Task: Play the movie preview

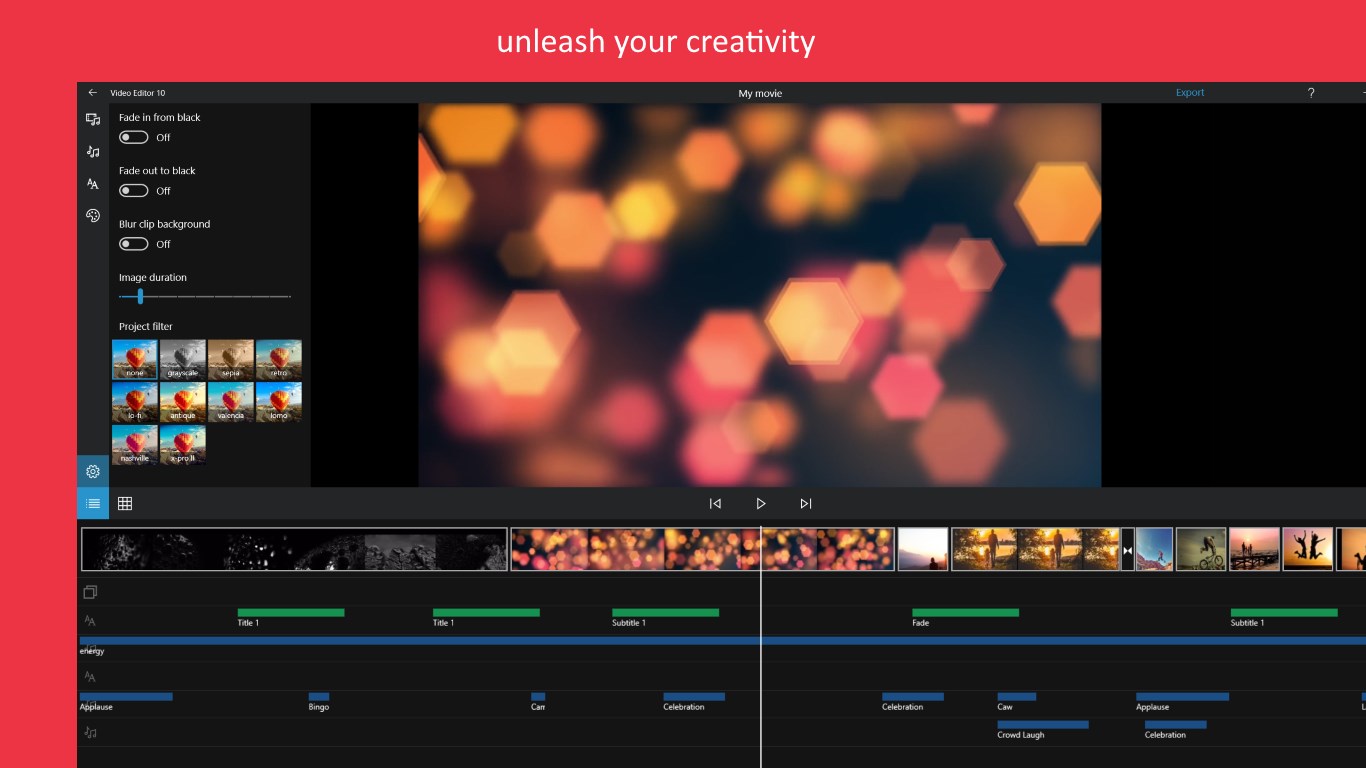Action: (x=760, y=503)
